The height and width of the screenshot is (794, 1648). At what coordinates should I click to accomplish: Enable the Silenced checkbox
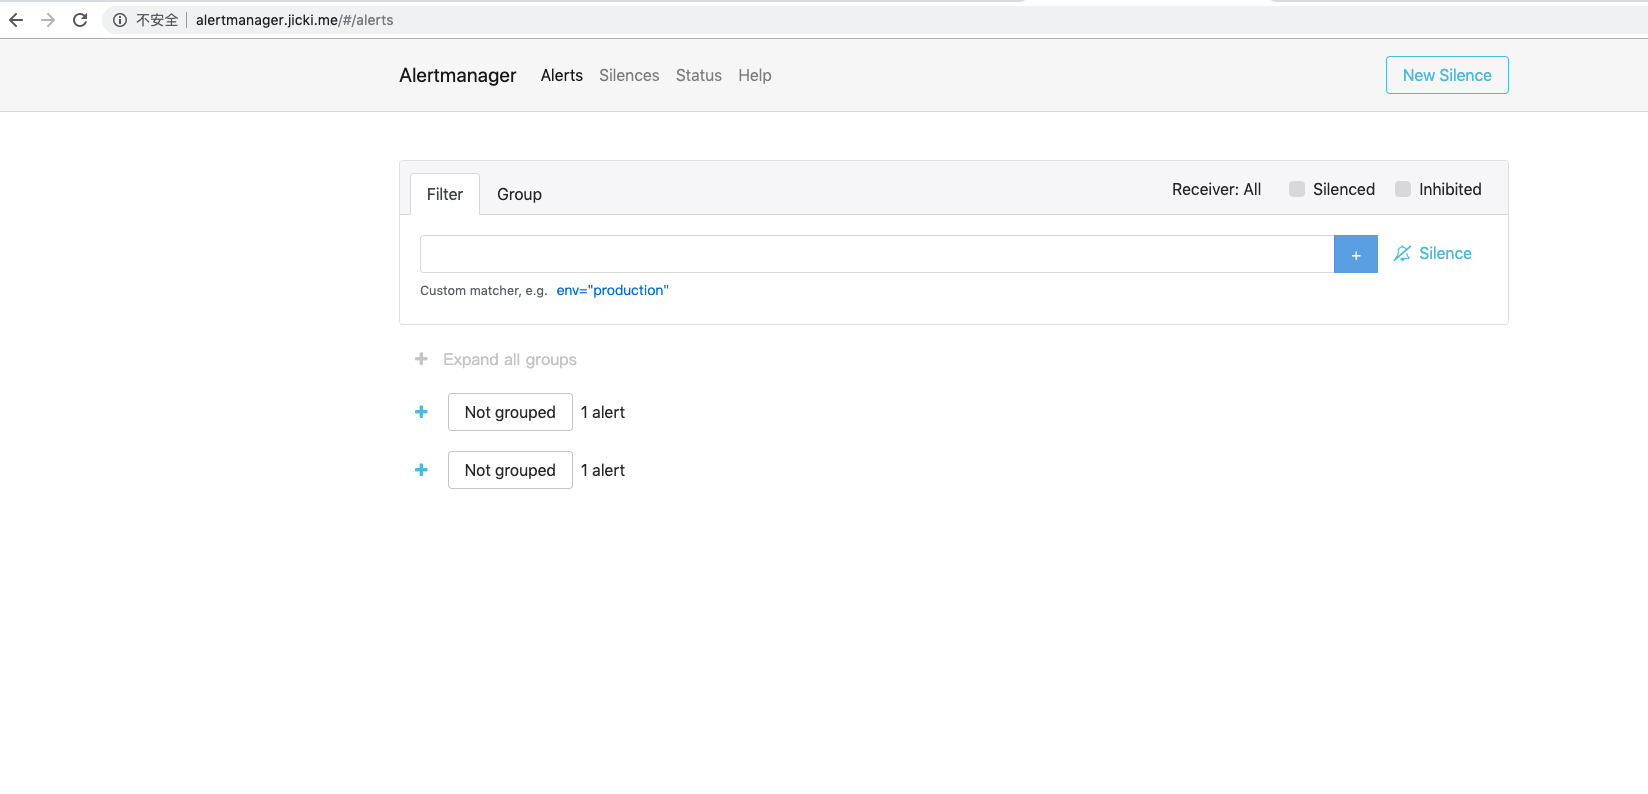point(1297,189)
